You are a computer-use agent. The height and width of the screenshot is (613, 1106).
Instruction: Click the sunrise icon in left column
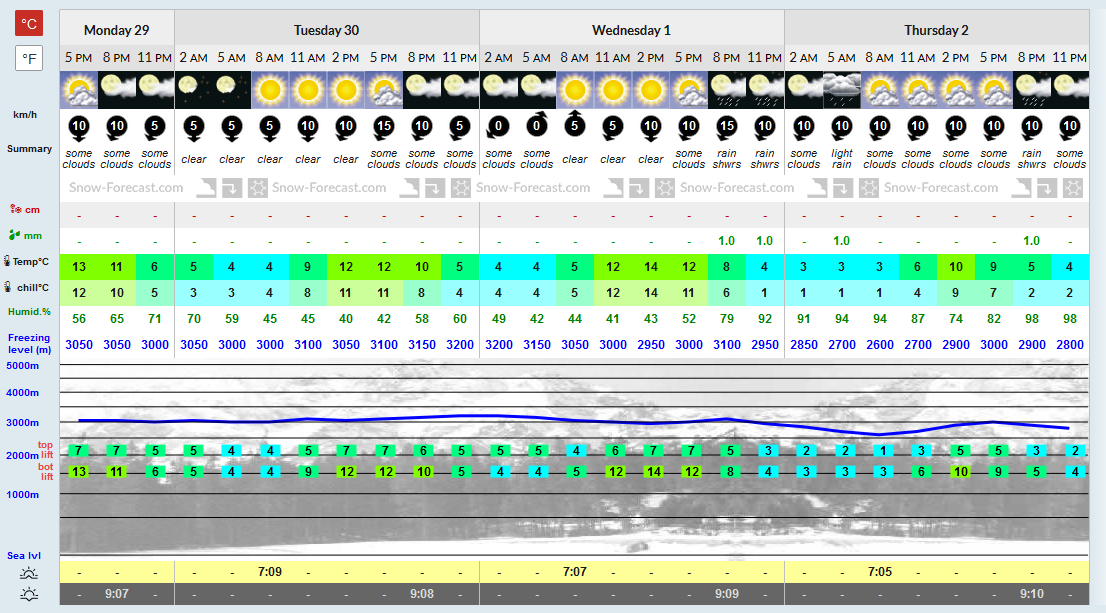[29, 573]
